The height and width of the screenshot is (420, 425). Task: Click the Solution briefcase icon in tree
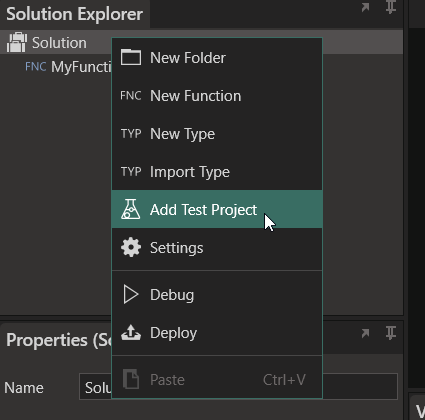[17, 42]
